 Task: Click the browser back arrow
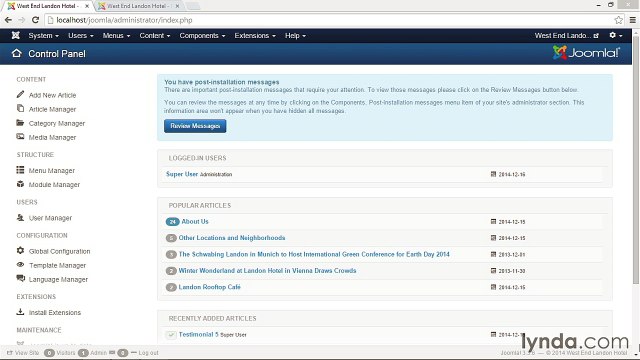(x=8, y=20)
